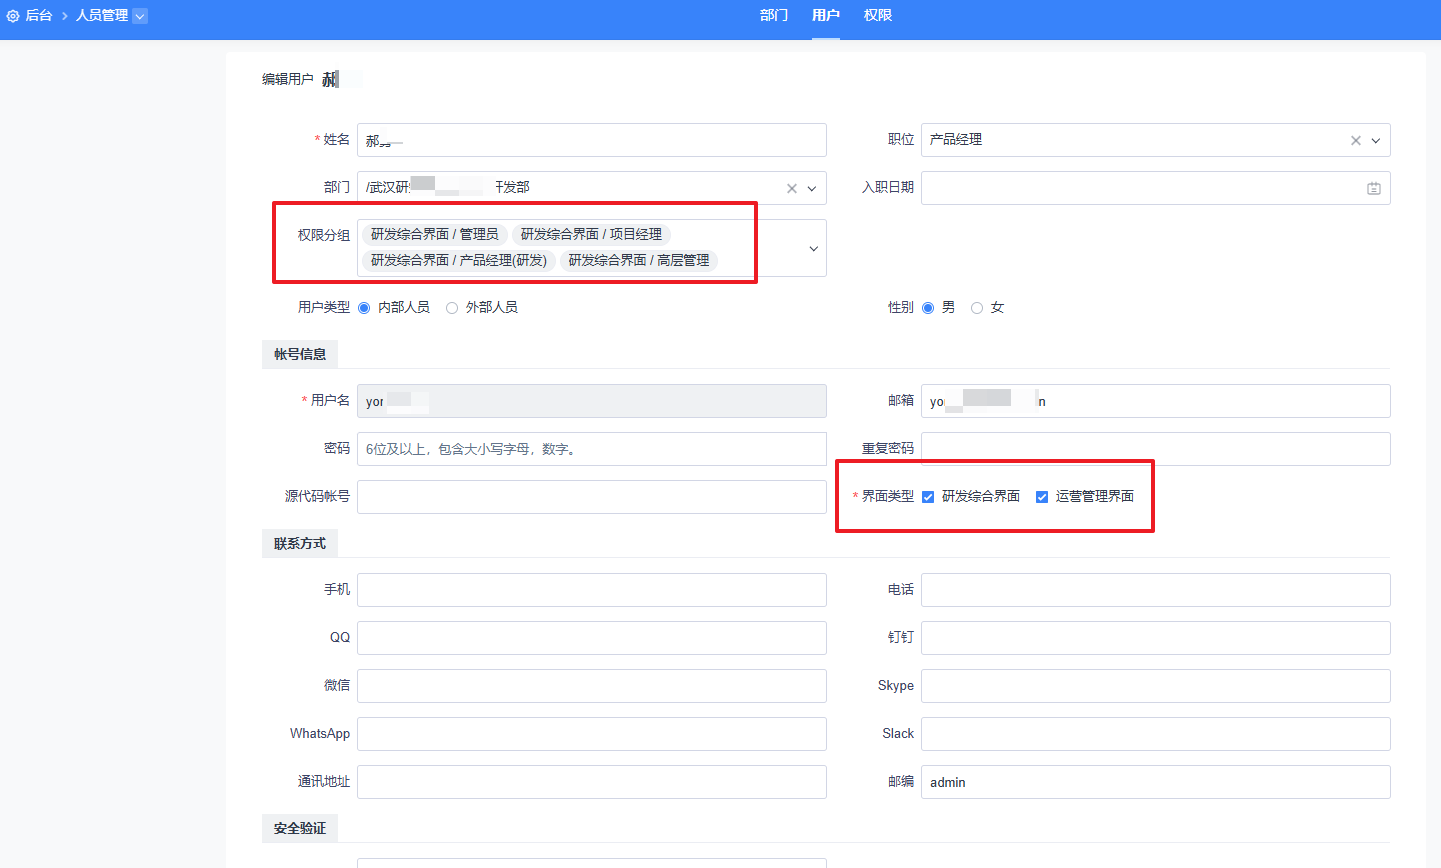Focus the QQ input field

pos(592,638)
